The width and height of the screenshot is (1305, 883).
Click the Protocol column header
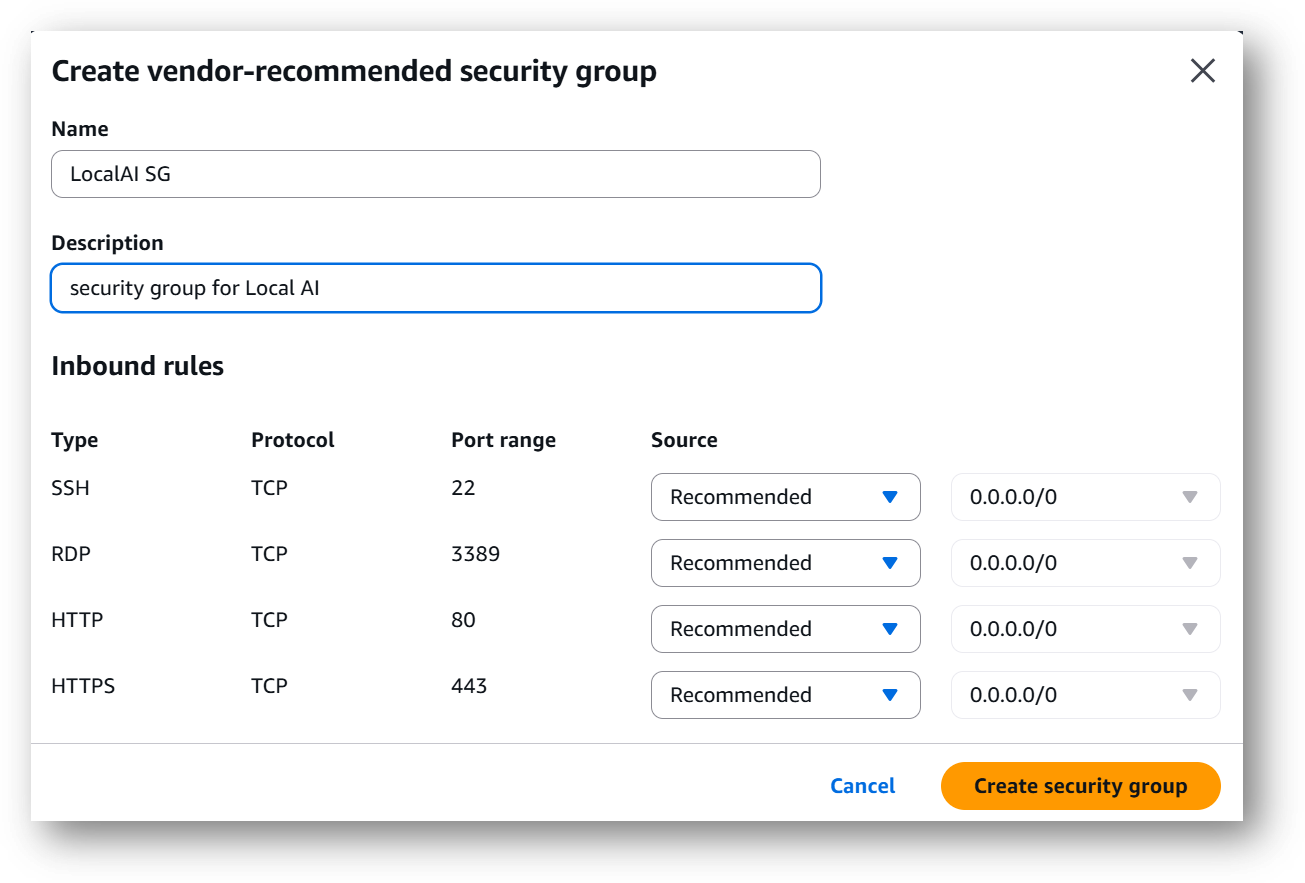click(x=292, y=440)
